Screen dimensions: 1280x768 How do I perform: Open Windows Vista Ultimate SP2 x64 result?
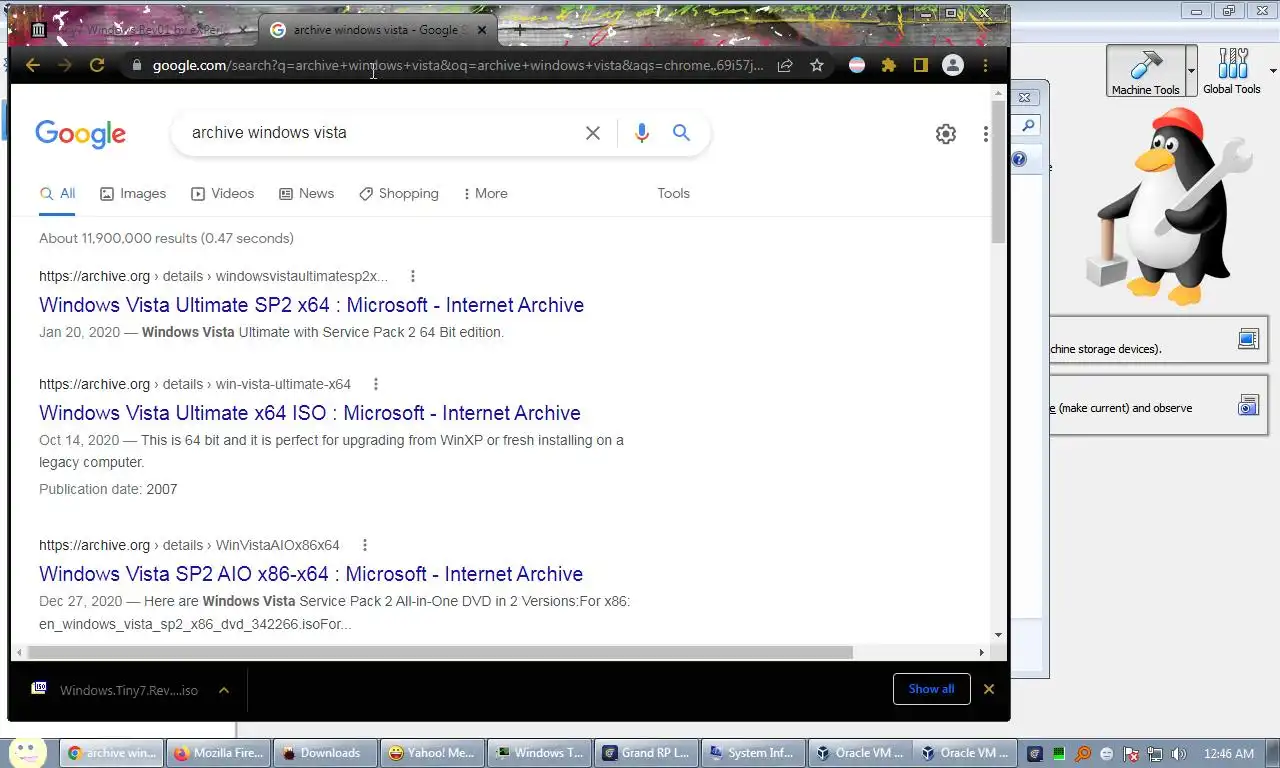(x=311, y=305)
